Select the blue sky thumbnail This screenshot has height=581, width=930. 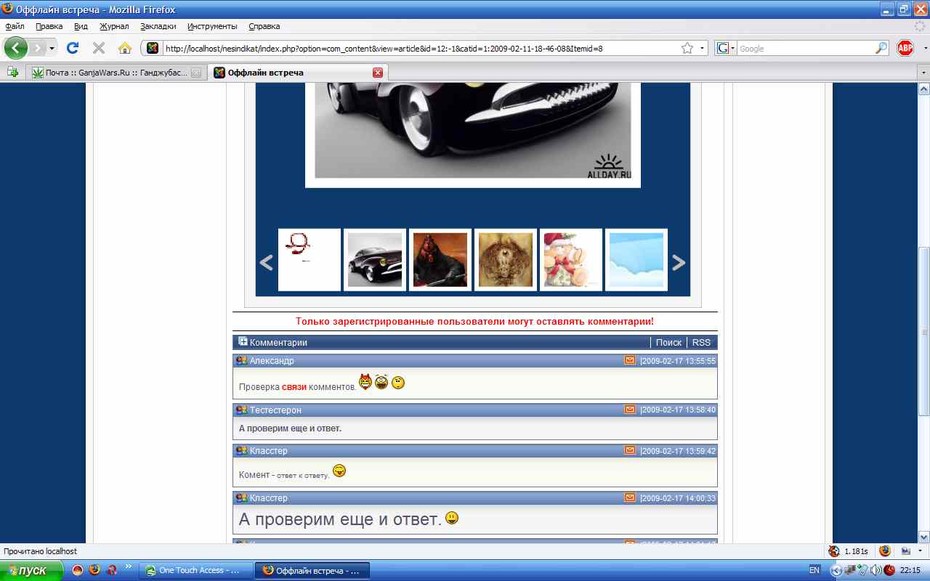pyautogui.click(x=636, y=260)
